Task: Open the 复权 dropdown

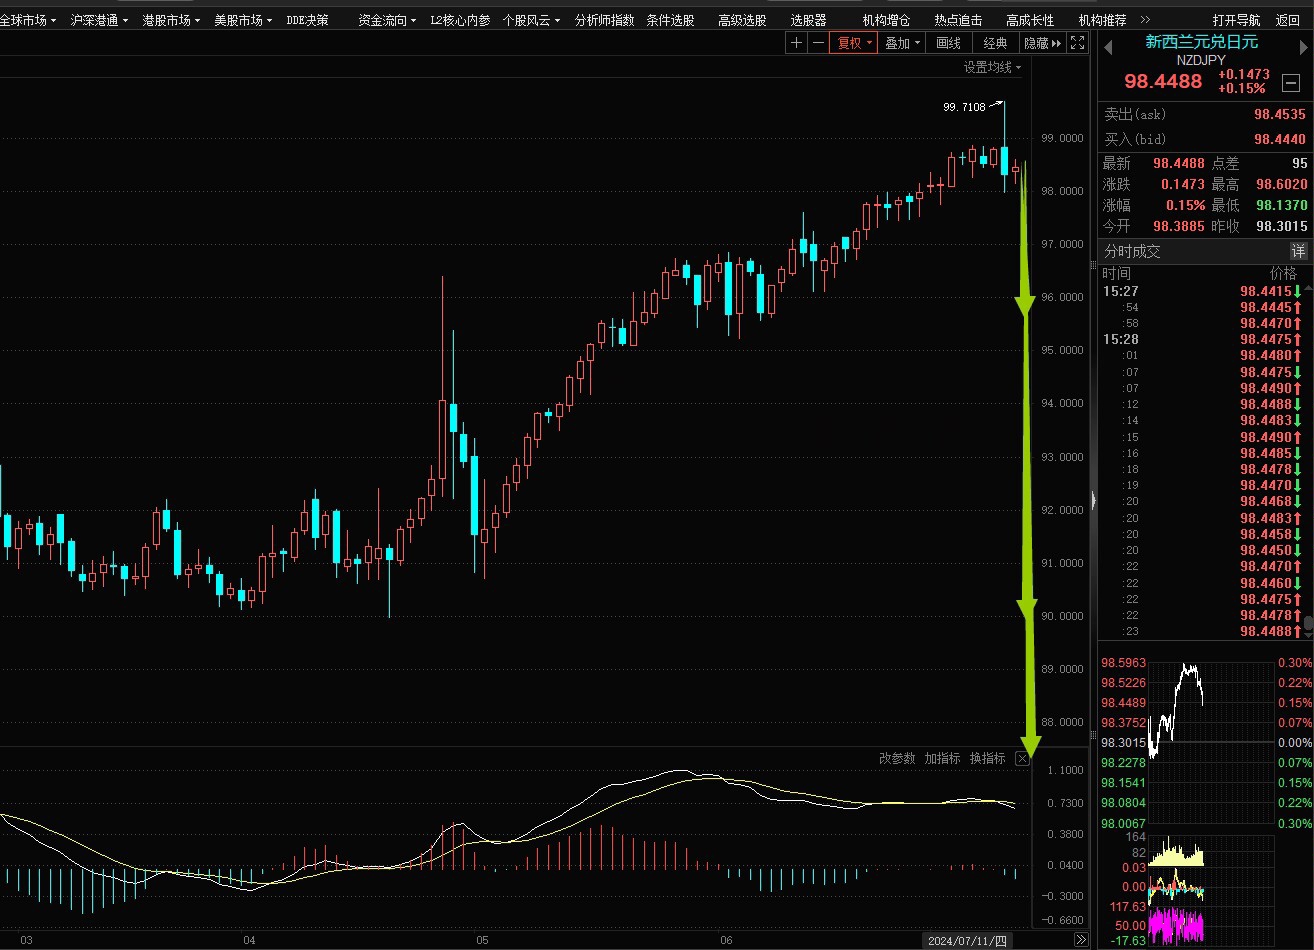Action: coord(854,43)
